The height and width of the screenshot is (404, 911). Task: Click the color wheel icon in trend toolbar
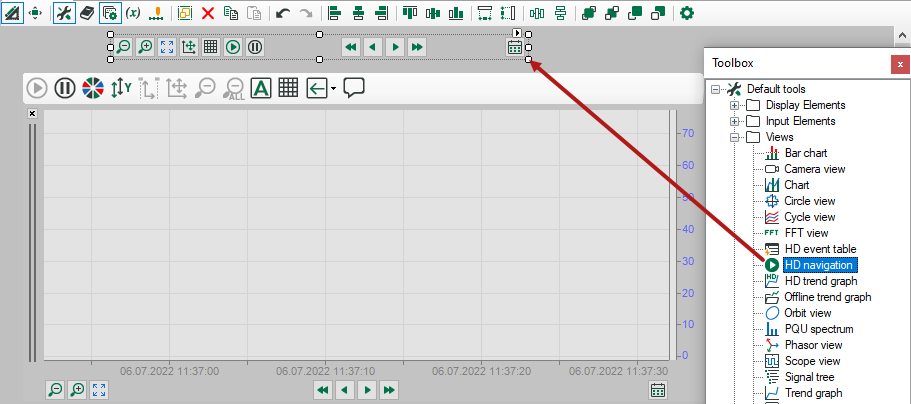93,88
